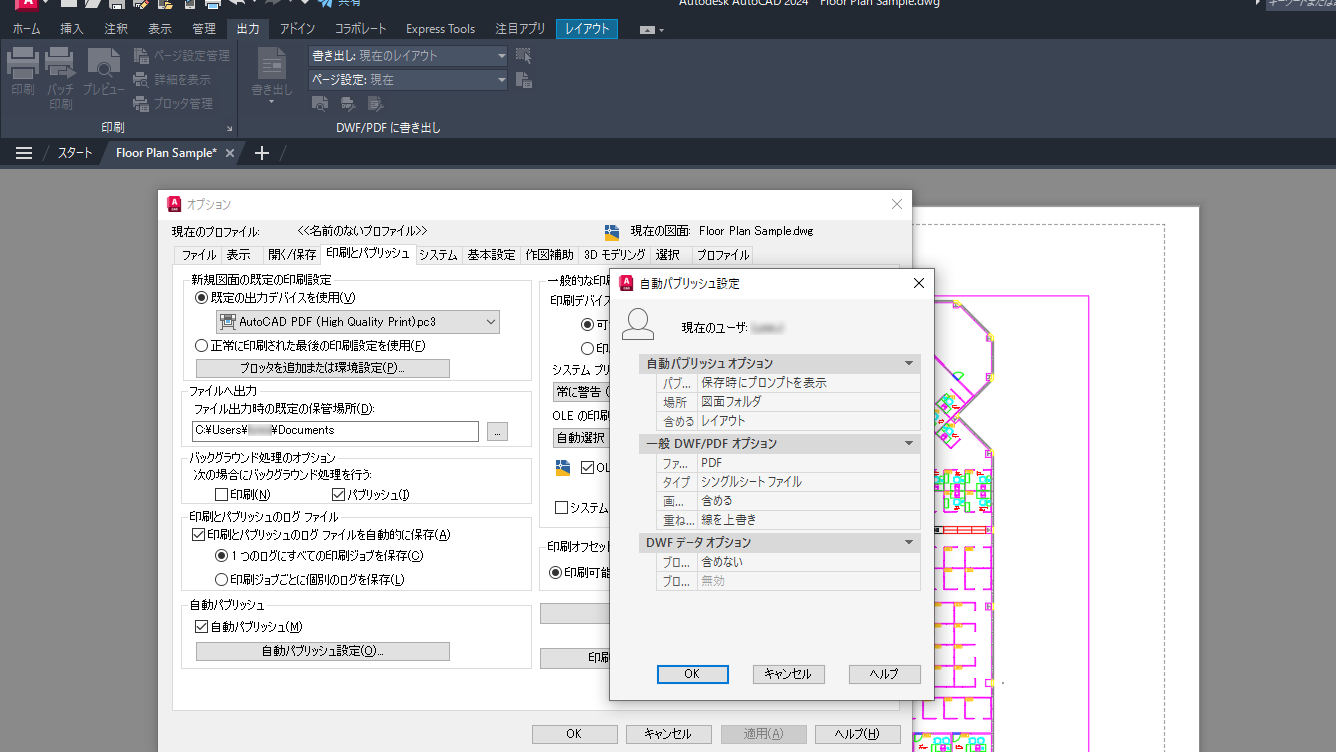Viewport: 1336px width, 752px height.
Task: Click the browse button beside the output path
Action: coord(498,431)
